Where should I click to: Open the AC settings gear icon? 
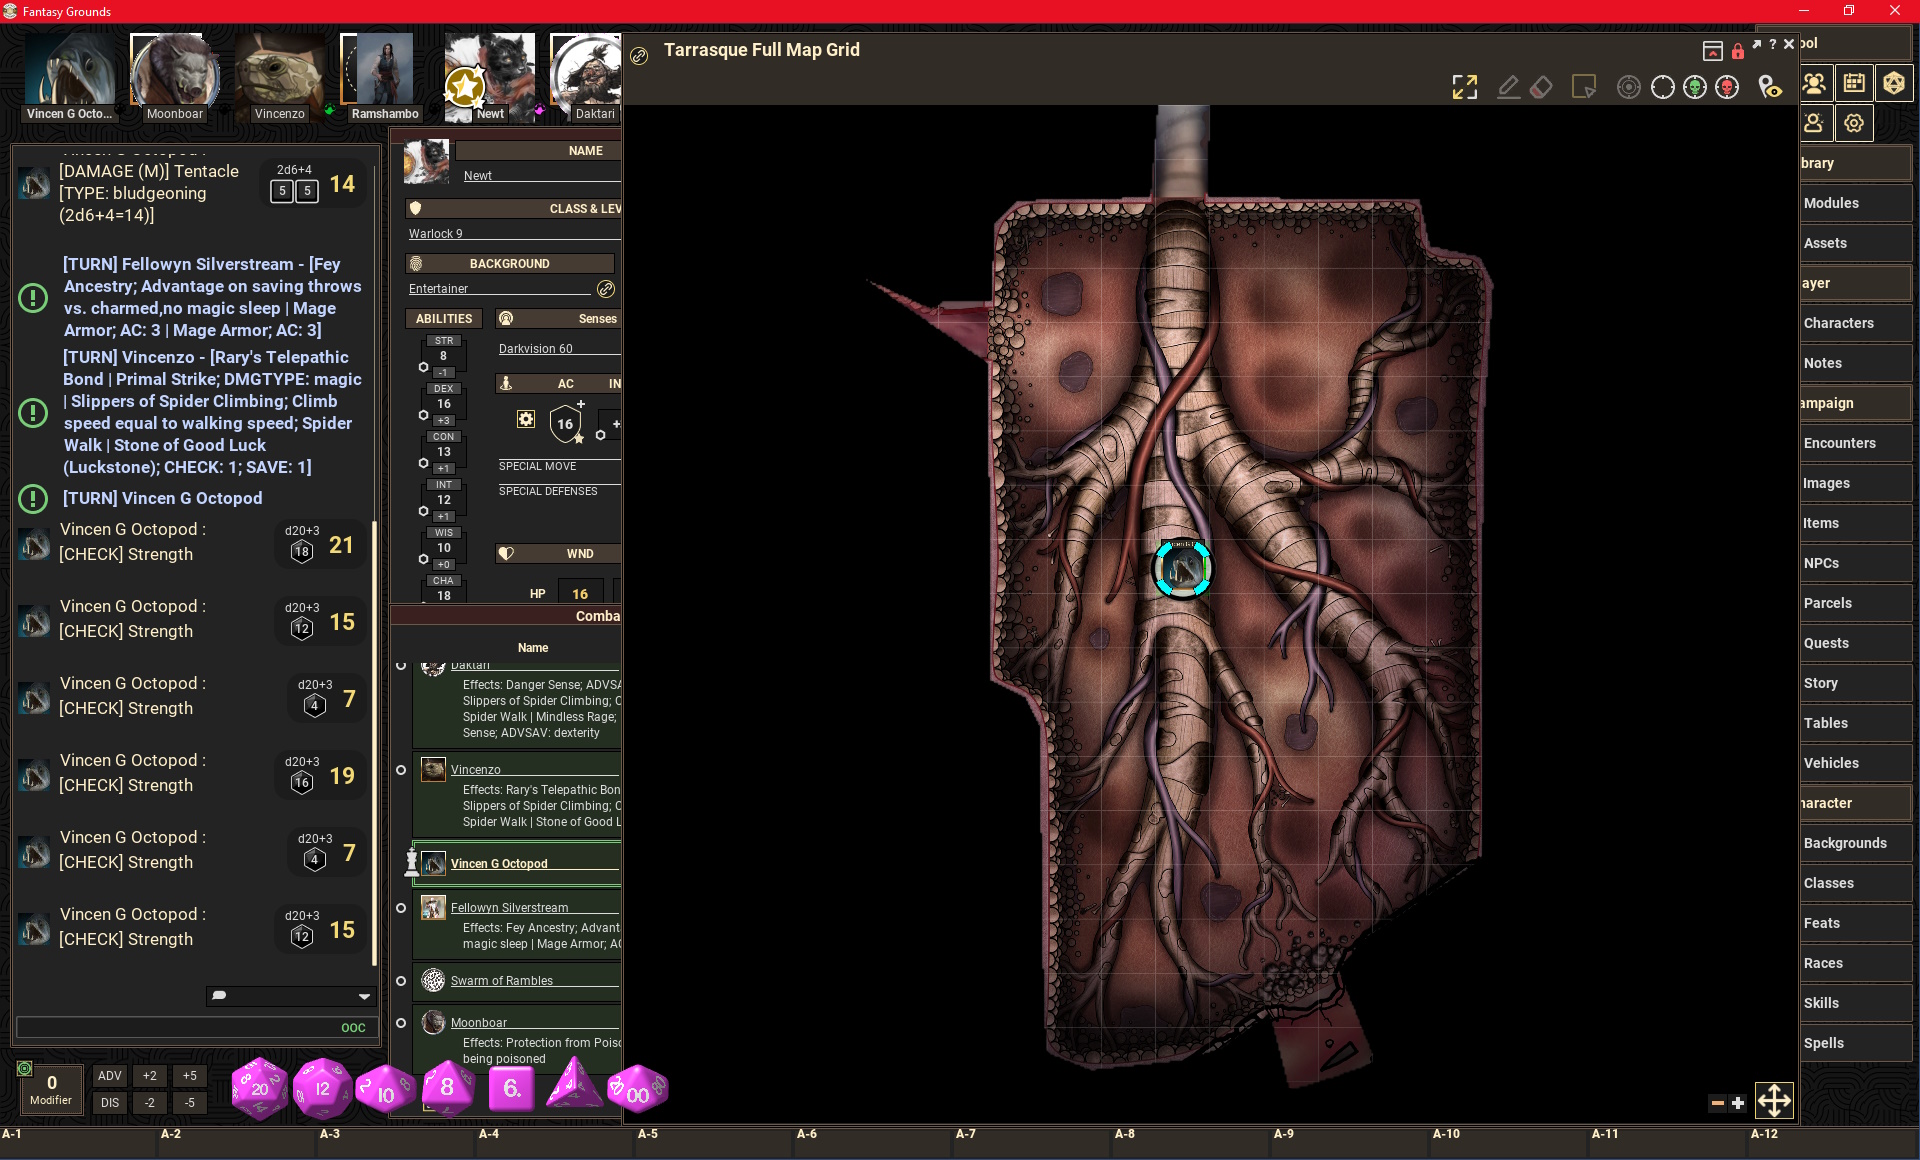tap(526, 419)
